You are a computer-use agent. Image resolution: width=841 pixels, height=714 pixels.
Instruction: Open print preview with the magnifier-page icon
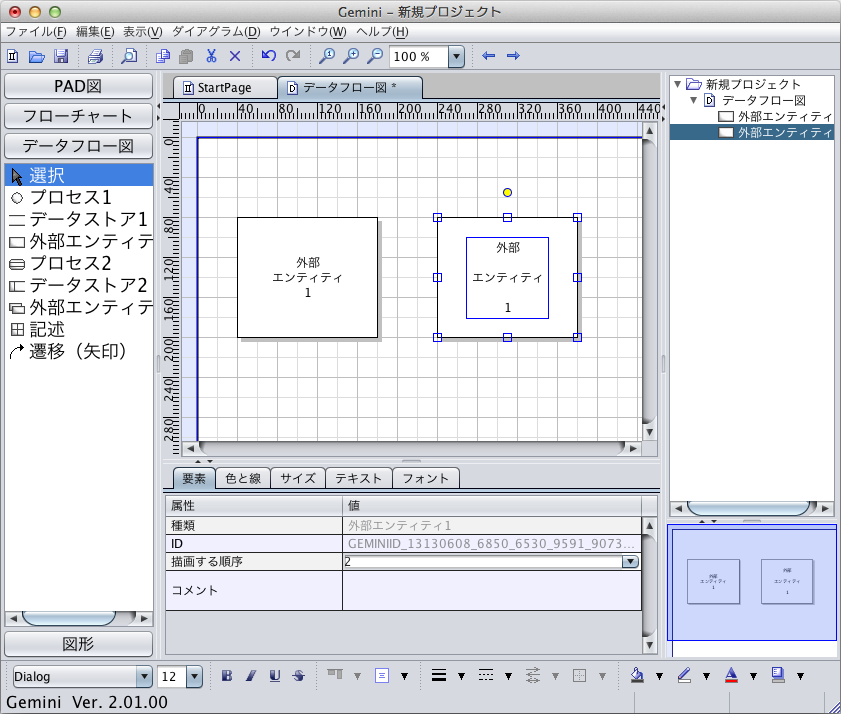click(x=129, y=56)
